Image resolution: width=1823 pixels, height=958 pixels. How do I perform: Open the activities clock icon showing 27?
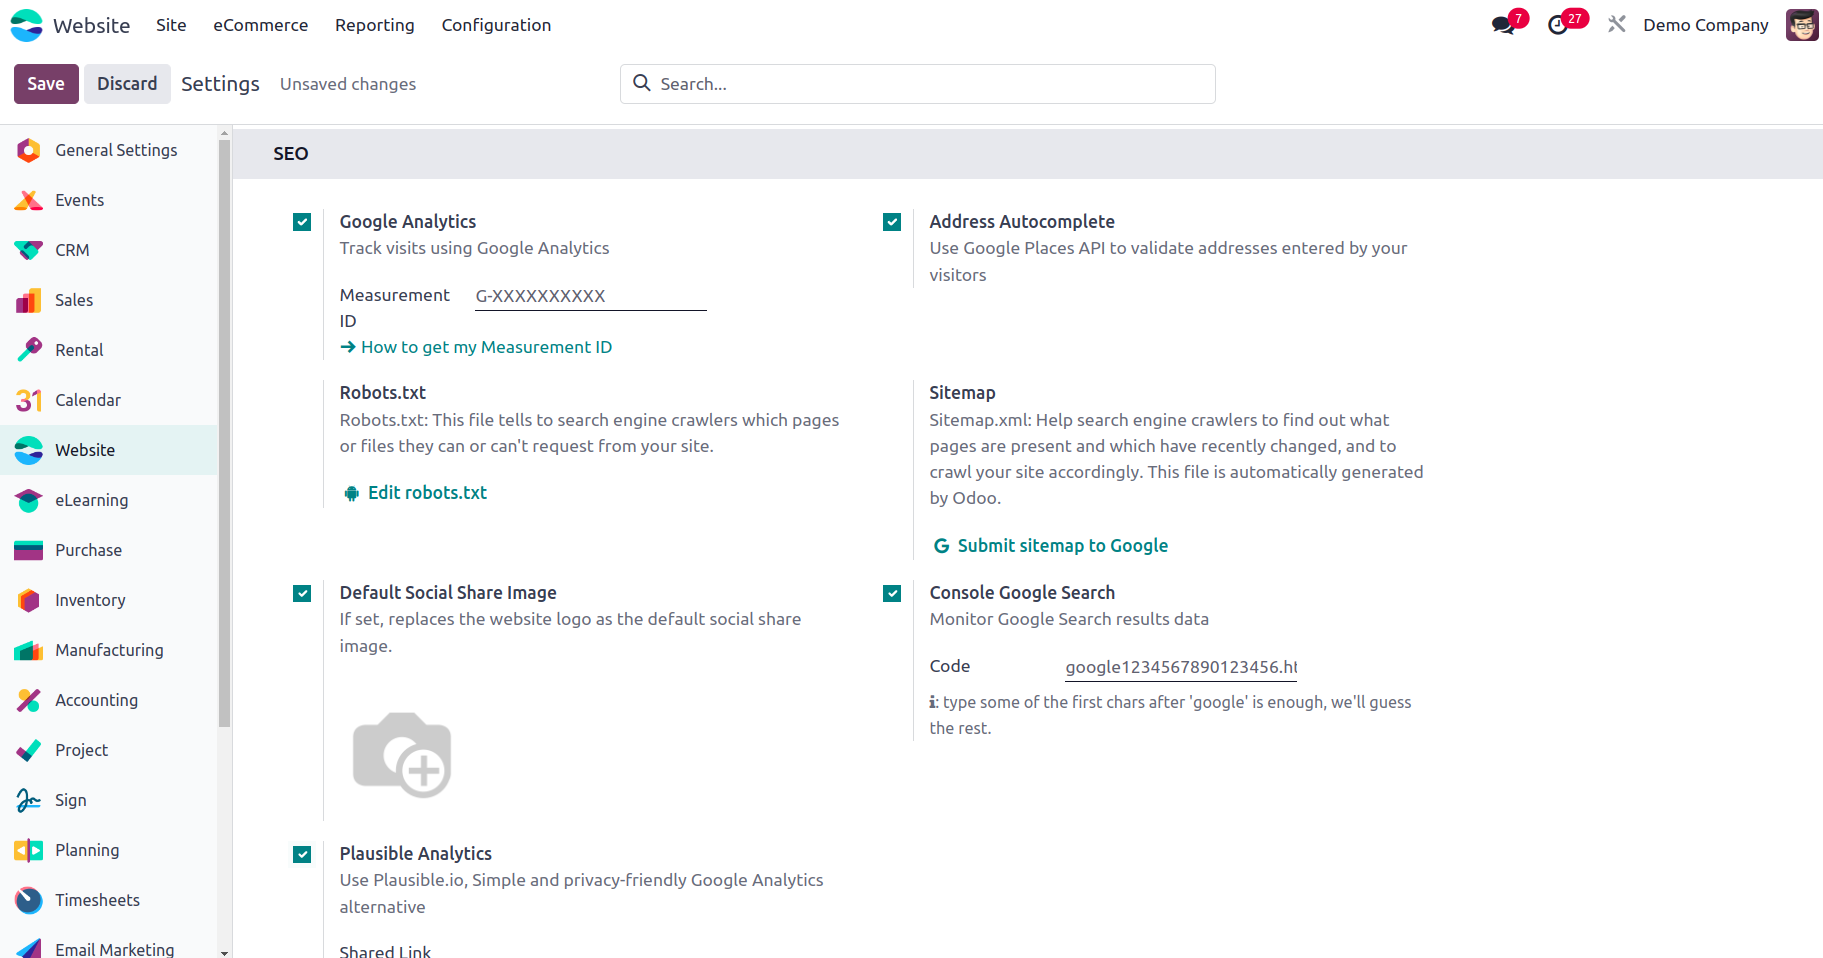(1560, 24)
